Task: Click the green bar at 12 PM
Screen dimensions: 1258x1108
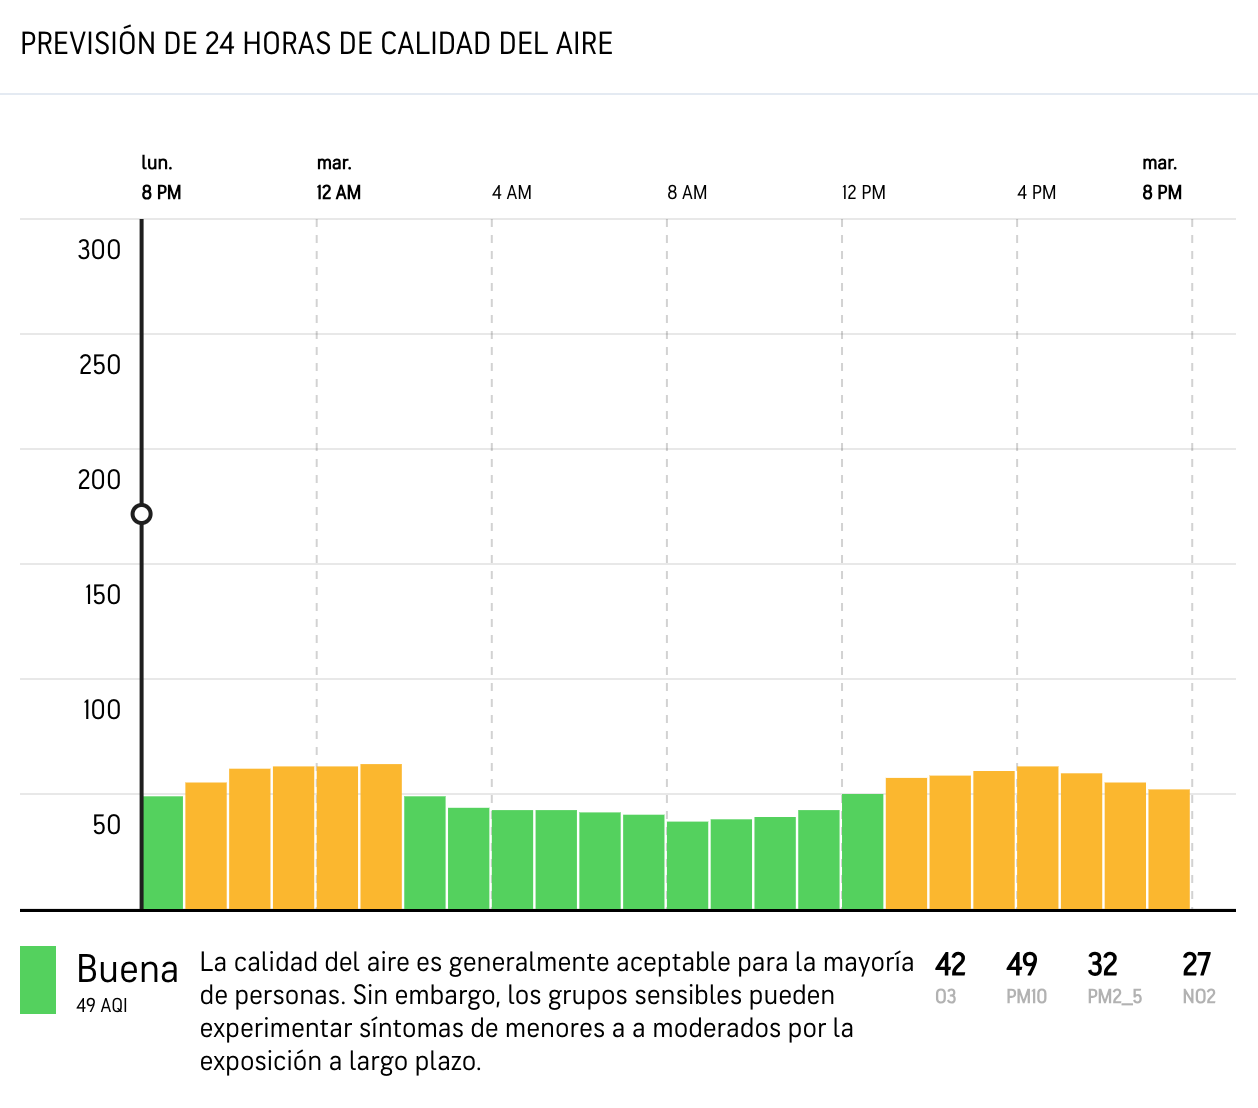Action: pyautogui.click(x=863, y=852)
